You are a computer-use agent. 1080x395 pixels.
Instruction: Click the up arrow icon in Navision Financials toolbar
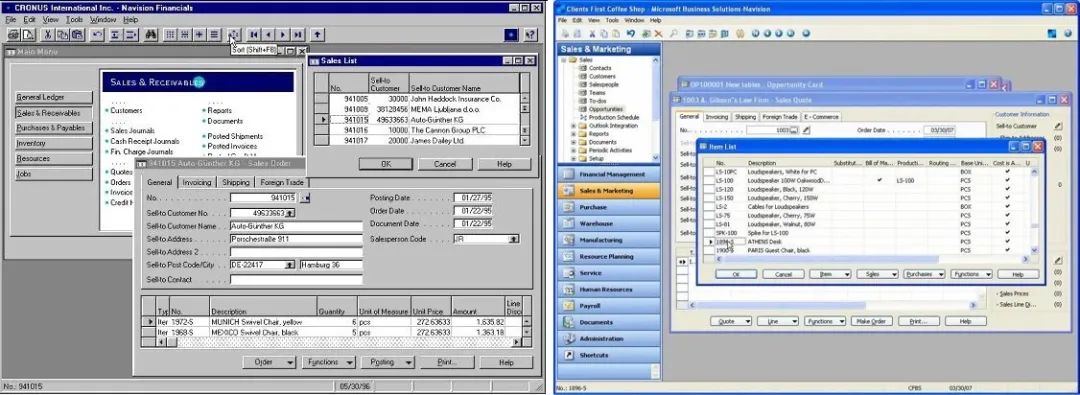point(317,34)
